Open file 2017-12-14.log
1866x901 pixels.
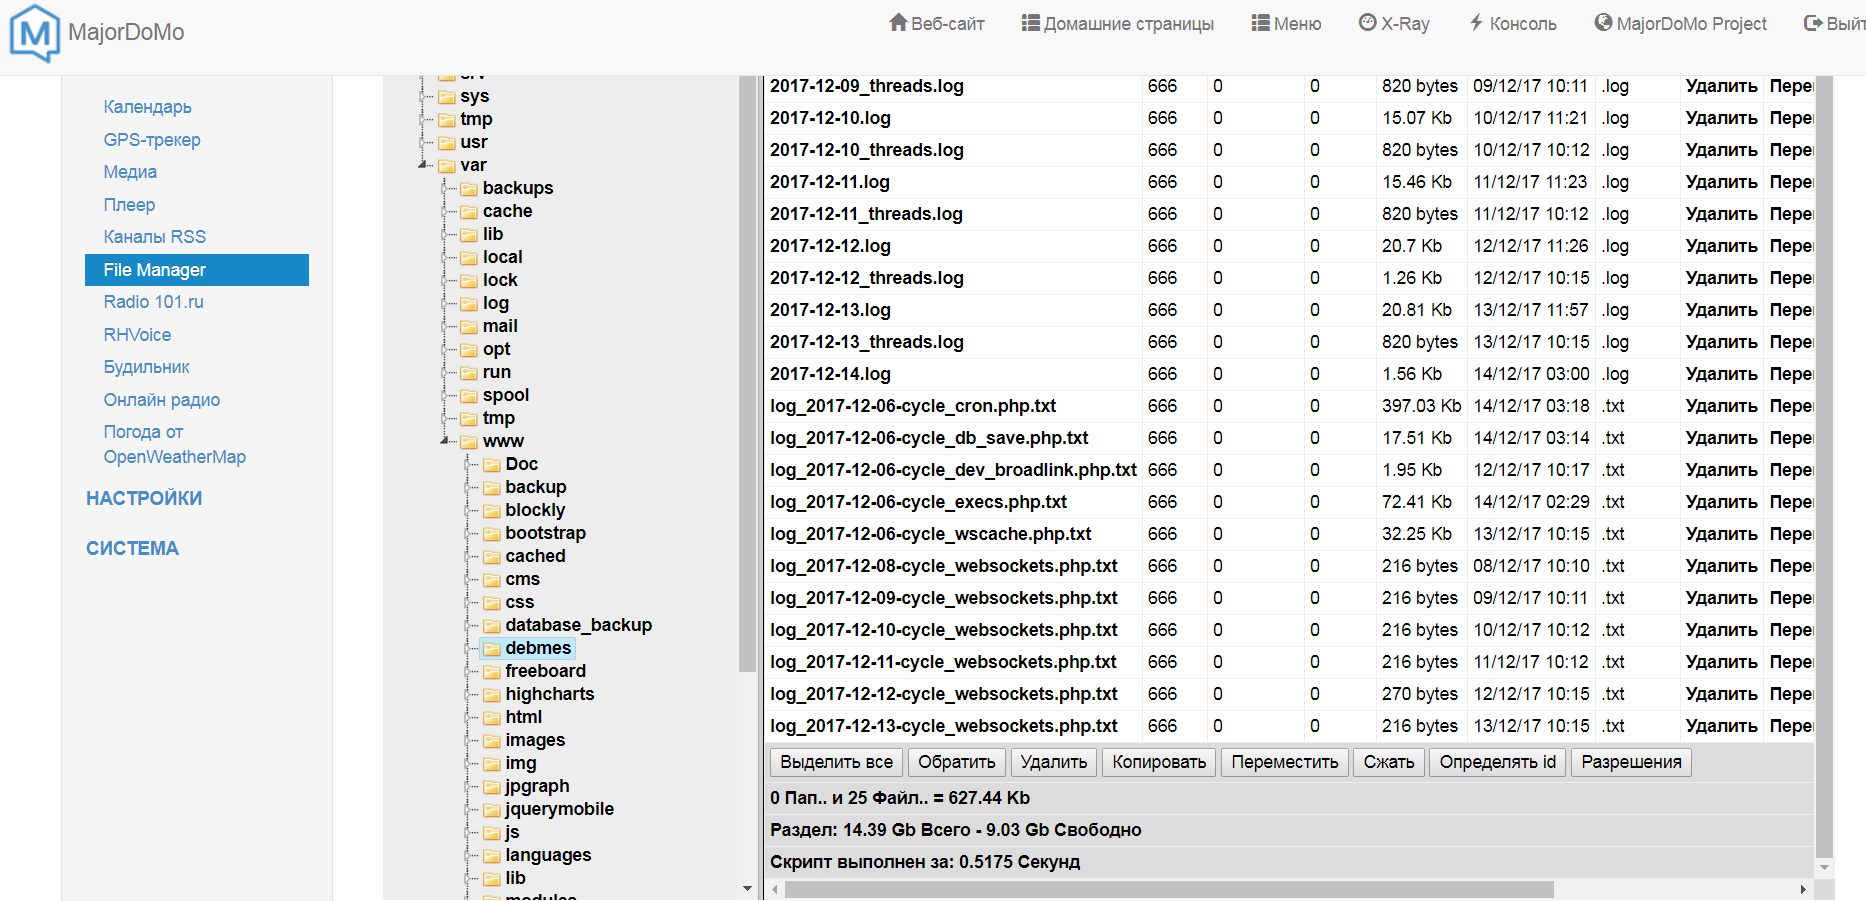click(830, 374)
